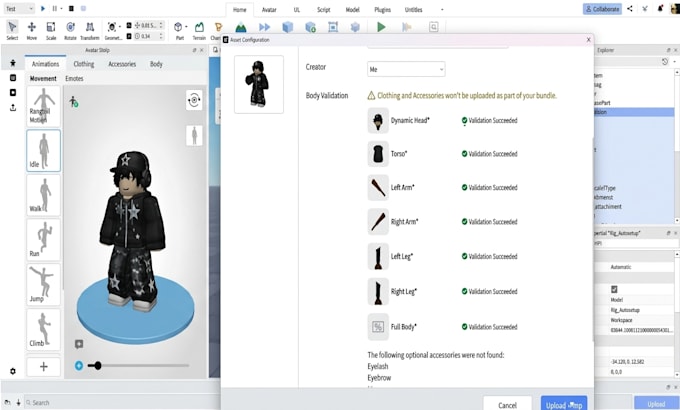This screenshot has height=410, width=680.
Task: Activate the Transform tool
Action: pos(90,30)
